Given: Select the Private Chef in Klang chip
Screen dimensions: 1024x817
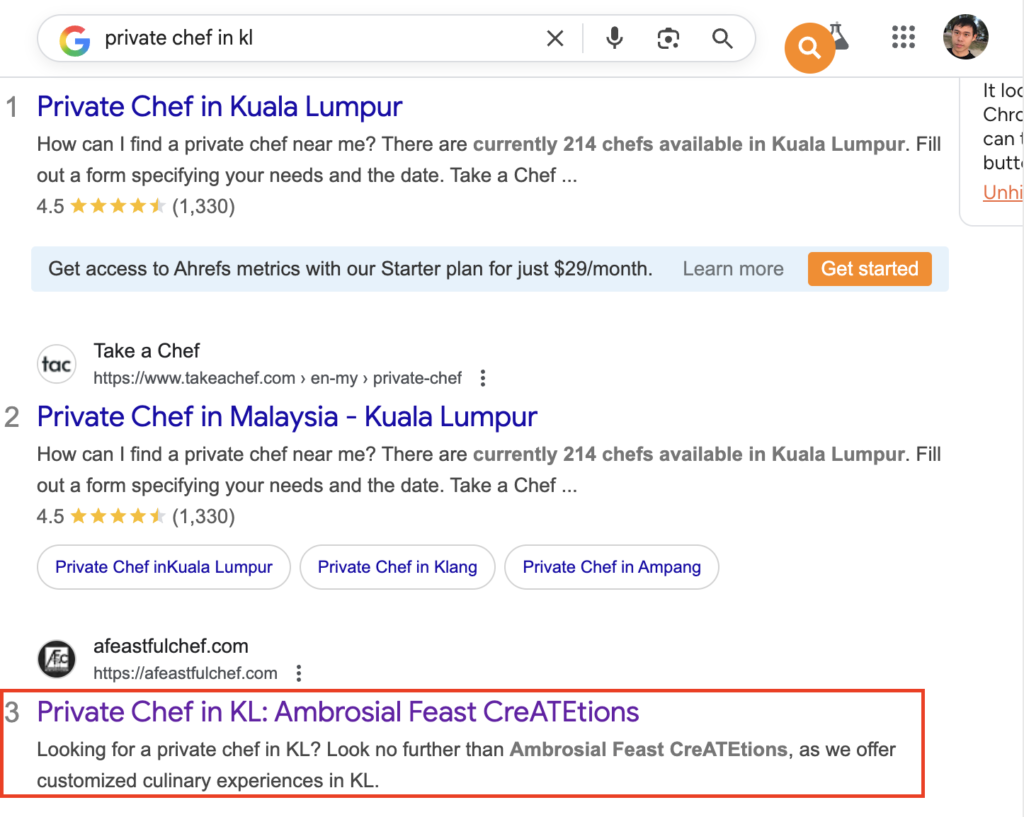Looking at the screenshot, I should tap(397, 567).
